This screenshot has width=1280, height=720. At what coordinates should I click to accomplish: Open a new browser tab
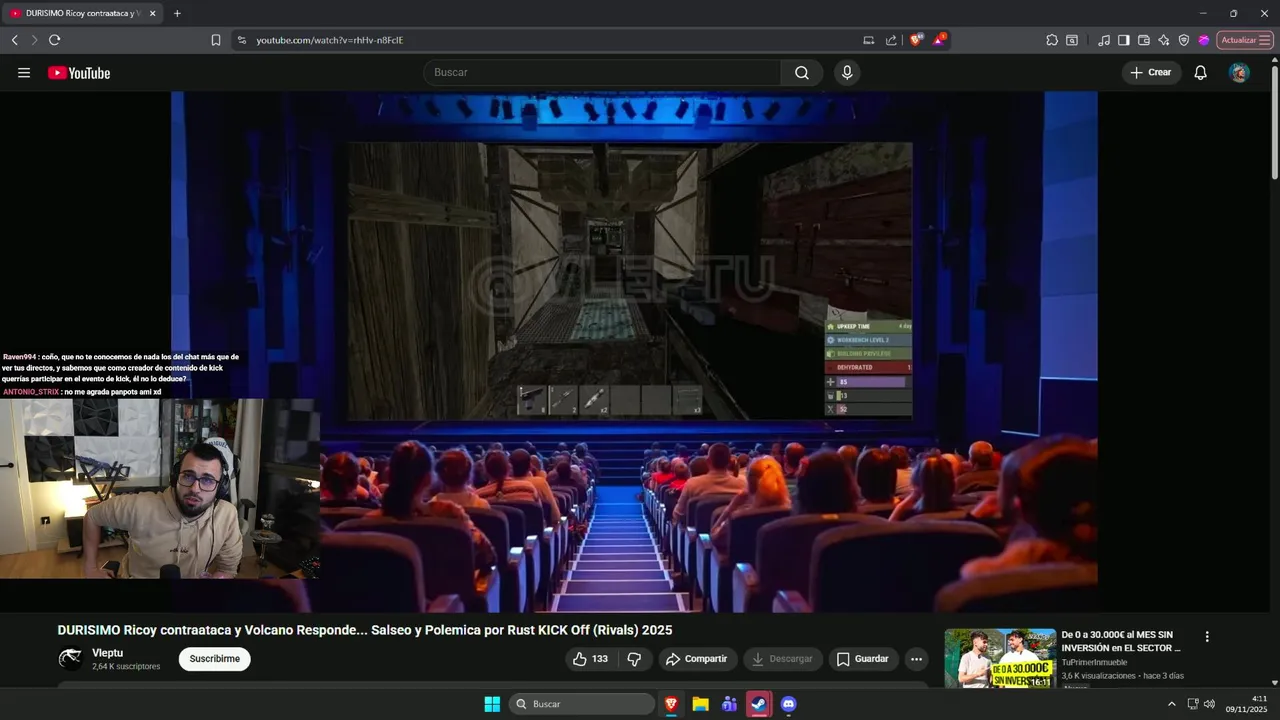point(177,13)
